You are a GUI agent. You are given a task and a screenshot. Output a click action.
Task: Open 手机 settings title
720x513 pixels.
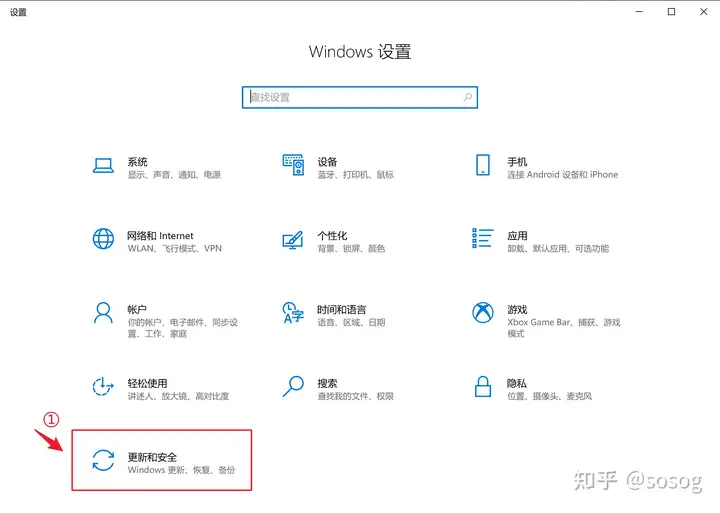517,162
